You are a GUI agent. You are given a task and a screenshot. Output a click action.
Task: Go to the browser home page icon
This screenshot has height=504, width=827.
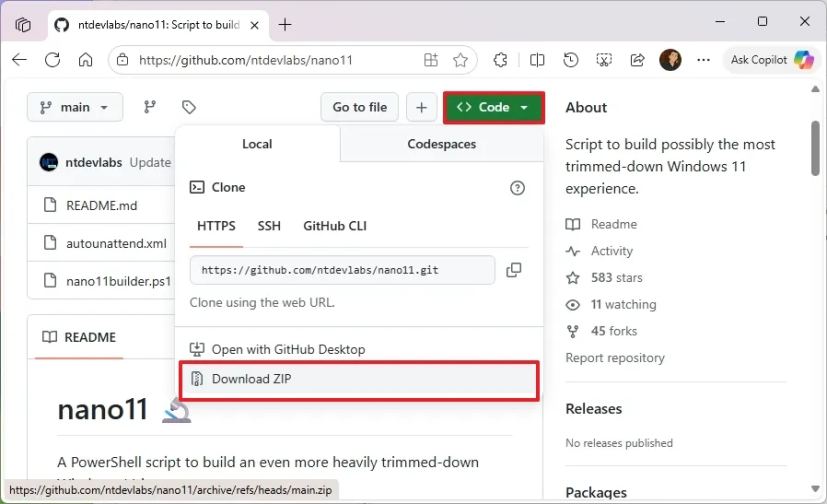[x=85, y=60]
